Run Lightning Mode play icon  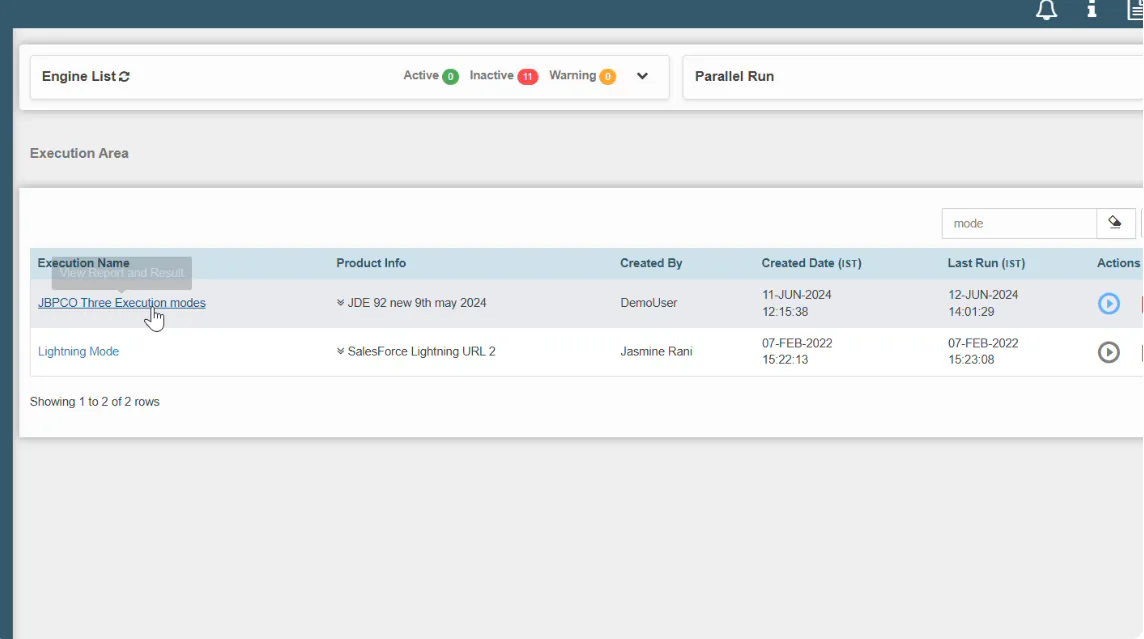coord(1108,352)
